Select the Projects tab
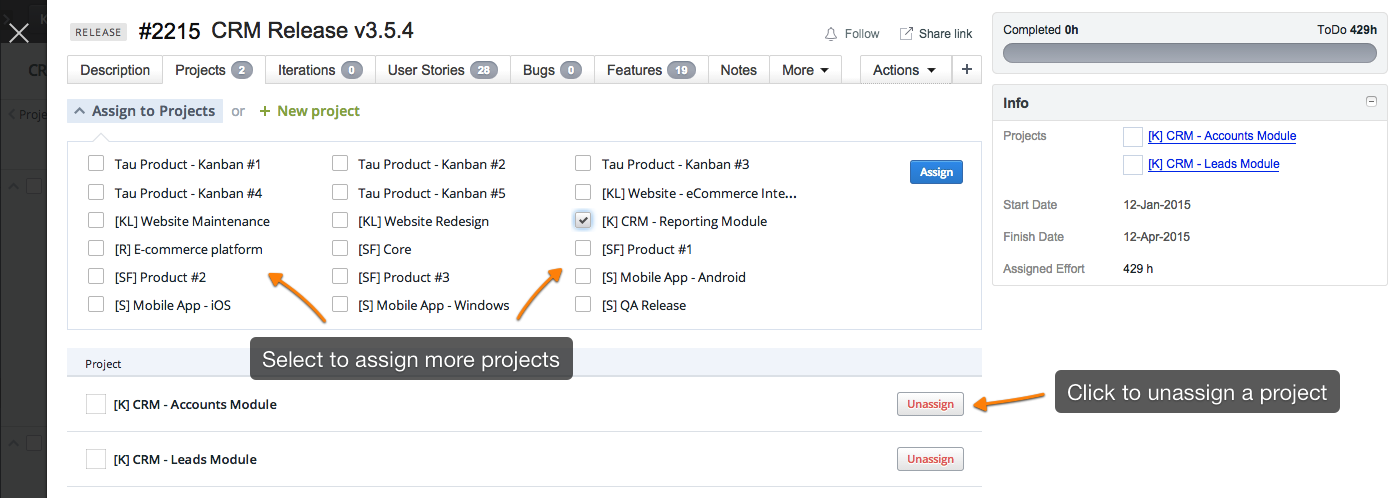Image resolution: width=1395 pixels, height=498 pixels. 213,70
